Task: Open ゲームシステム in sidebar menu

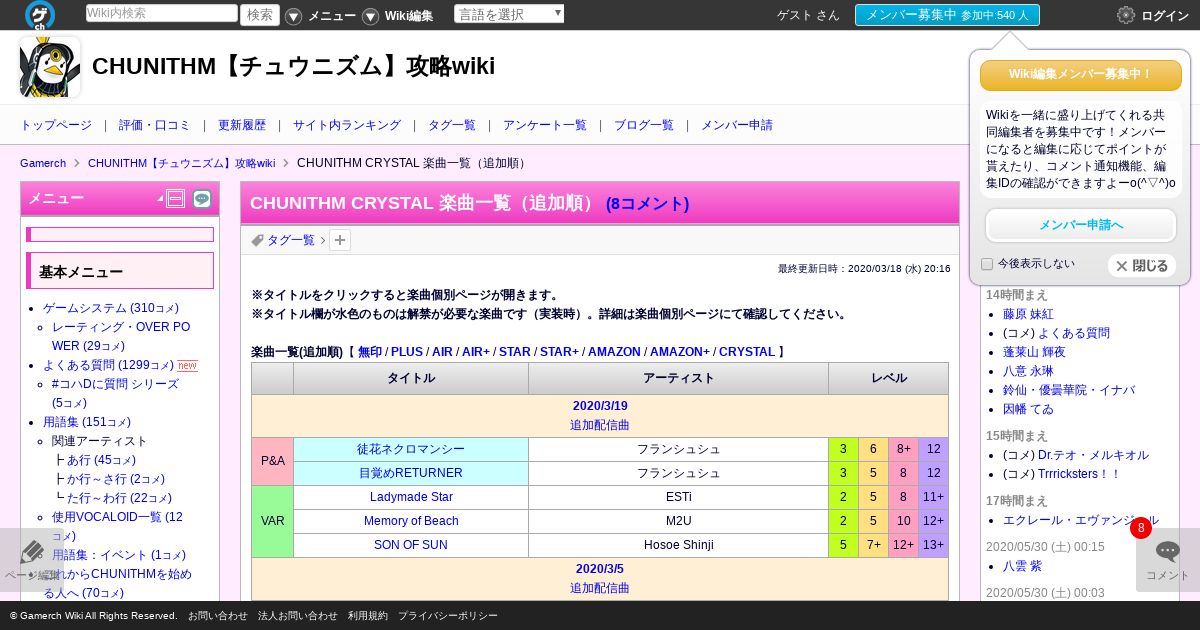Action: (111, 308)
